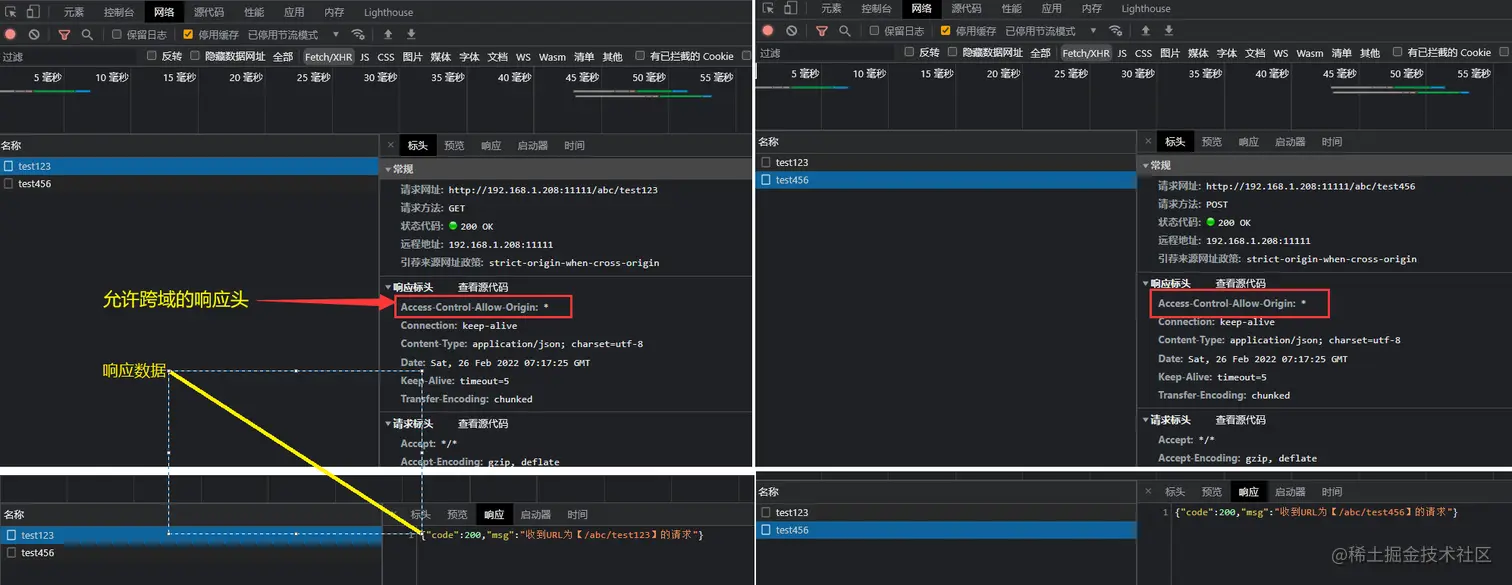Tick 隐藏数据网址 checkbox in upper-right DevTools

952,52
